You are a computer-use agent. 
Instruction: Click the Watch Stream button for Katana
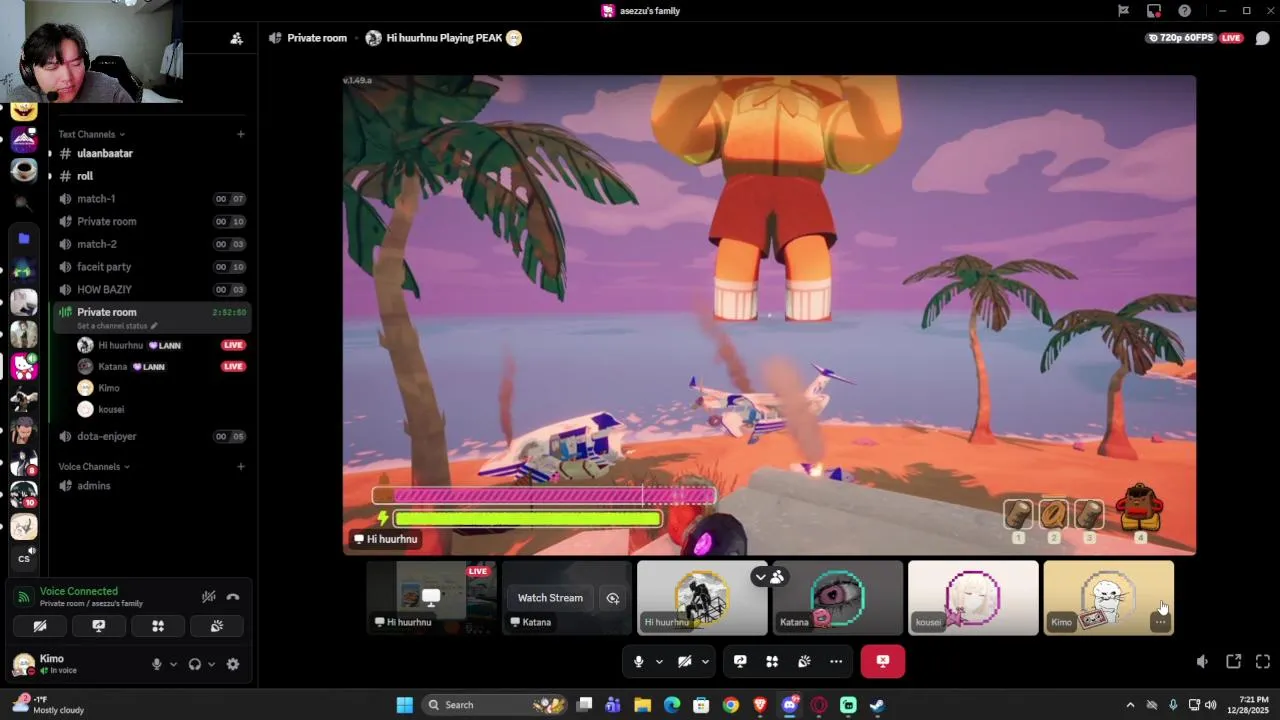tap(550, 598)
